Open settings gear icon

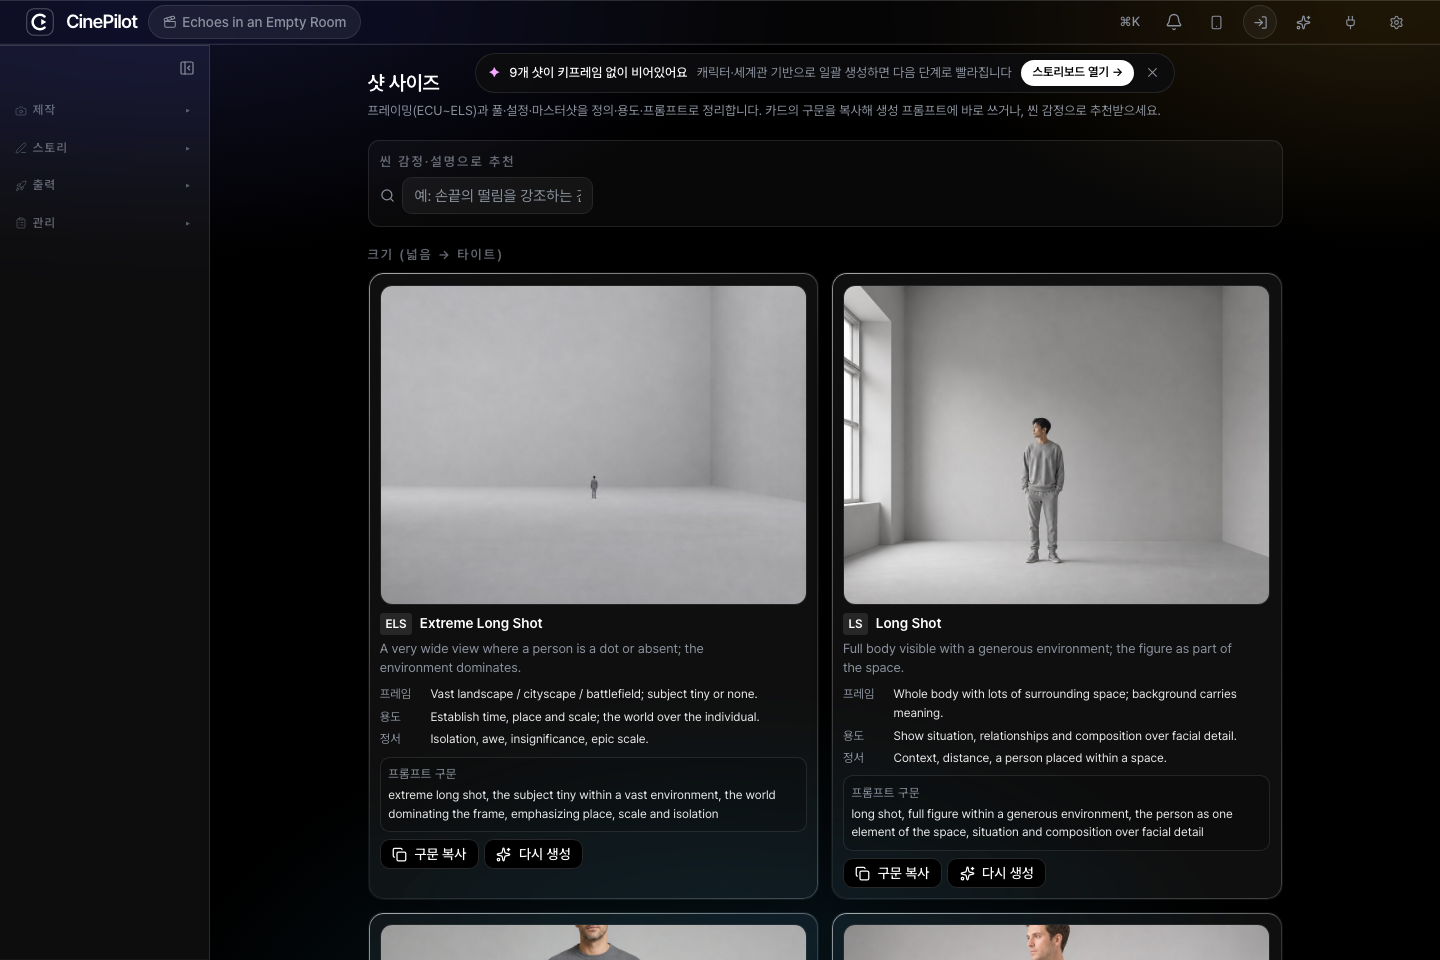point(1396,22)
